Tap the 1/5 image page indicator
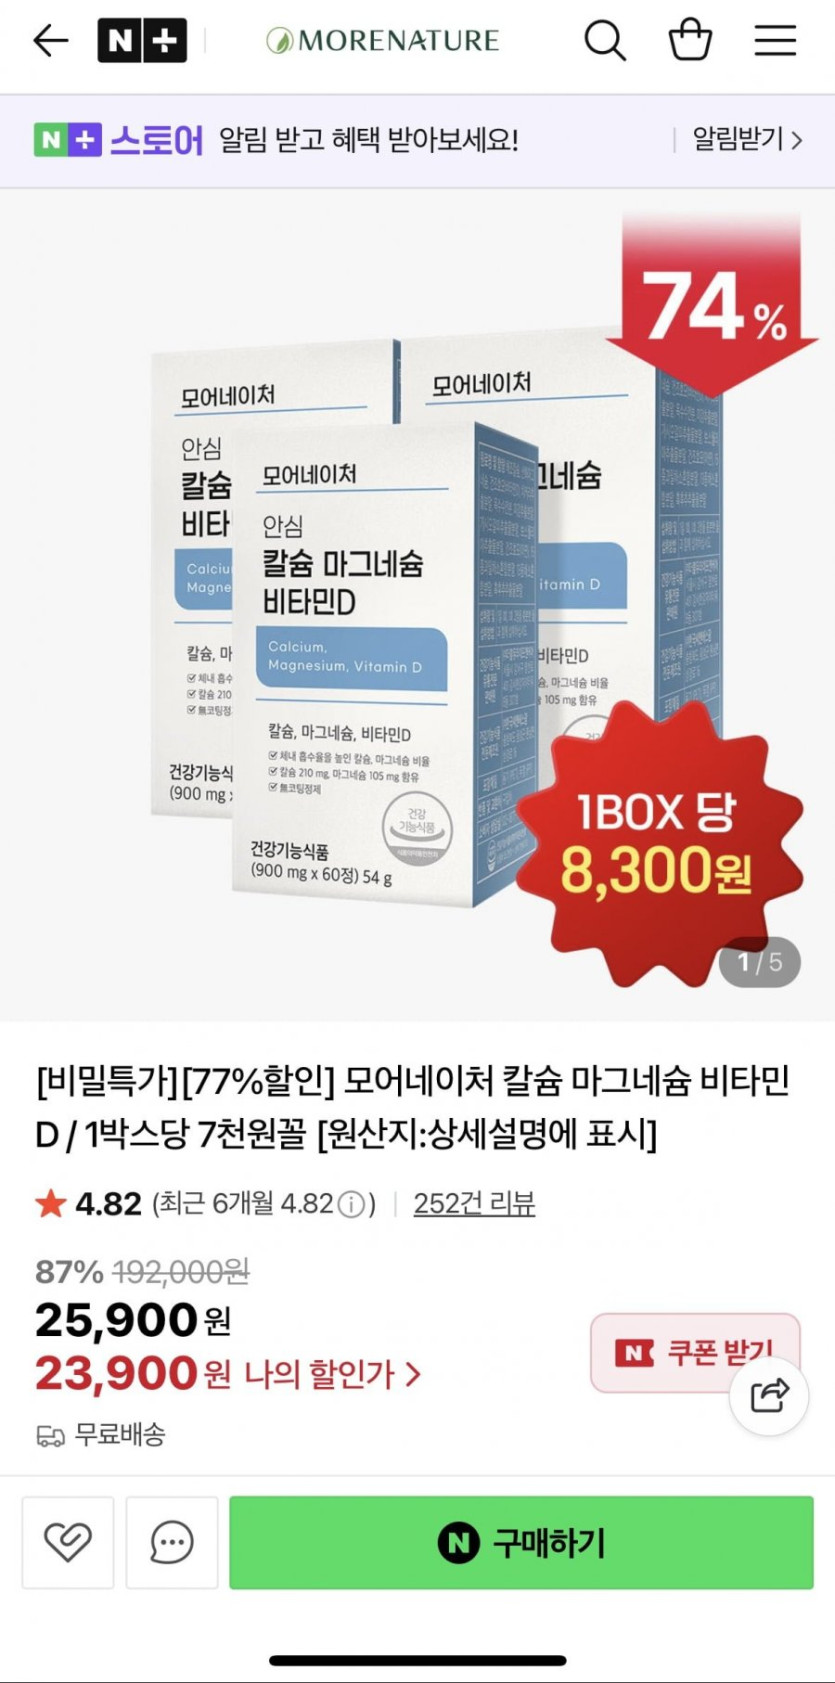Image resolution: width=835 pixels, height=1683 pixels. pyautogui.click(x=760, y=962)
